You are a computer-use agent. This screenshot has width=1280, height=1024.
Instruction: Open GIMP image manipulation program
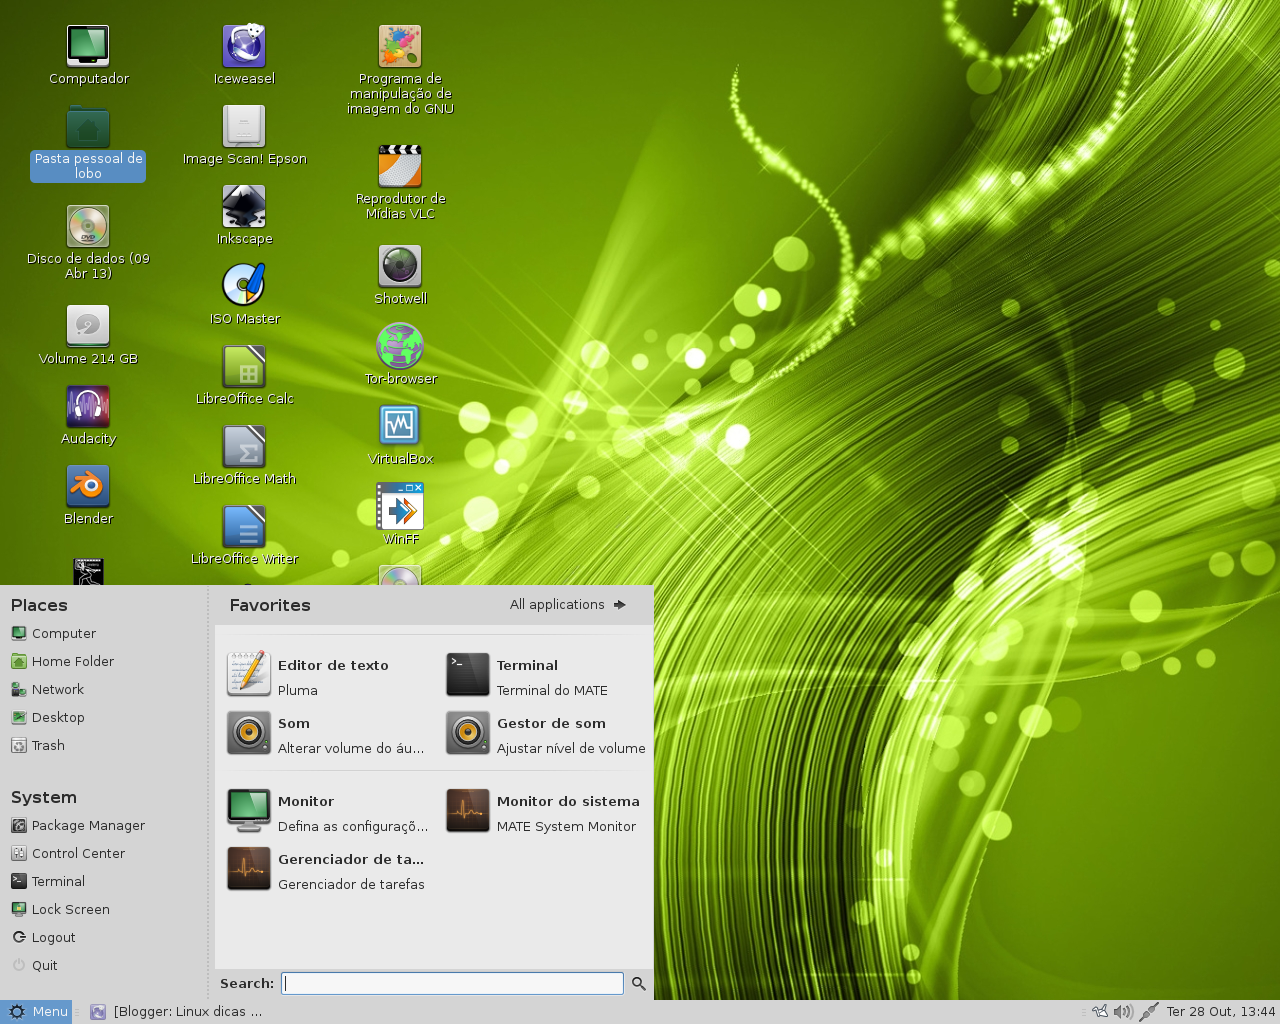coord(399,45)
